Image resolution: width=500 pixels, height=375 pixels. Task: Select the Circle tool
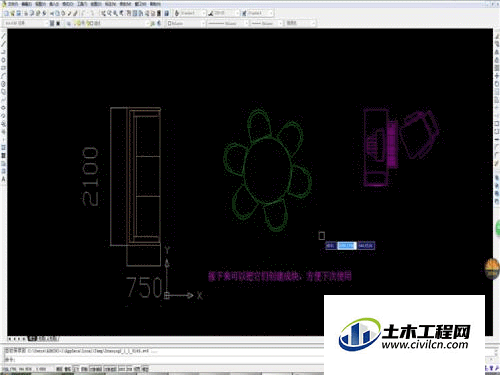coord(4,84)
